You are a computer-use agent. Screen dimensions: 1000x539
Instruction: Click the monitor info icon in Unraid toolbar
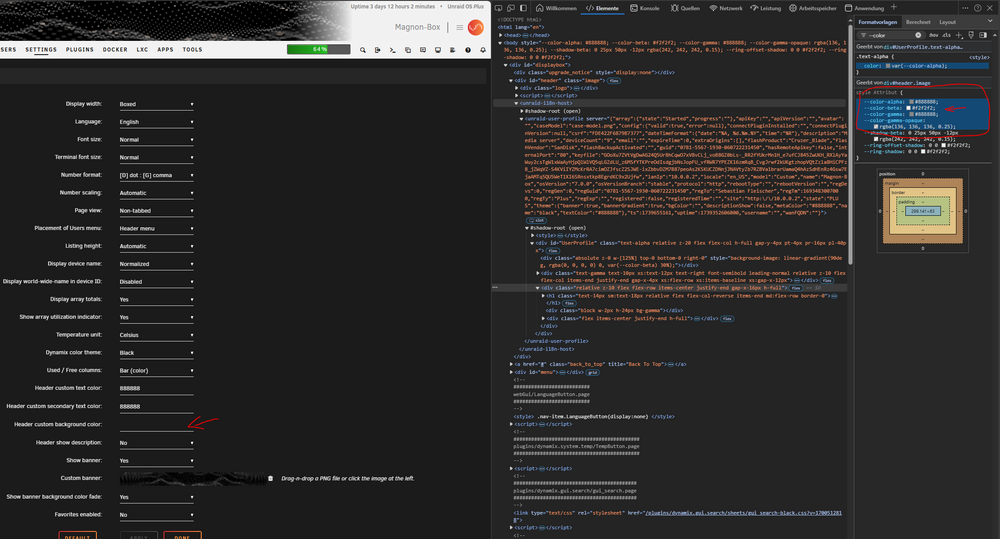coord(438,50)
